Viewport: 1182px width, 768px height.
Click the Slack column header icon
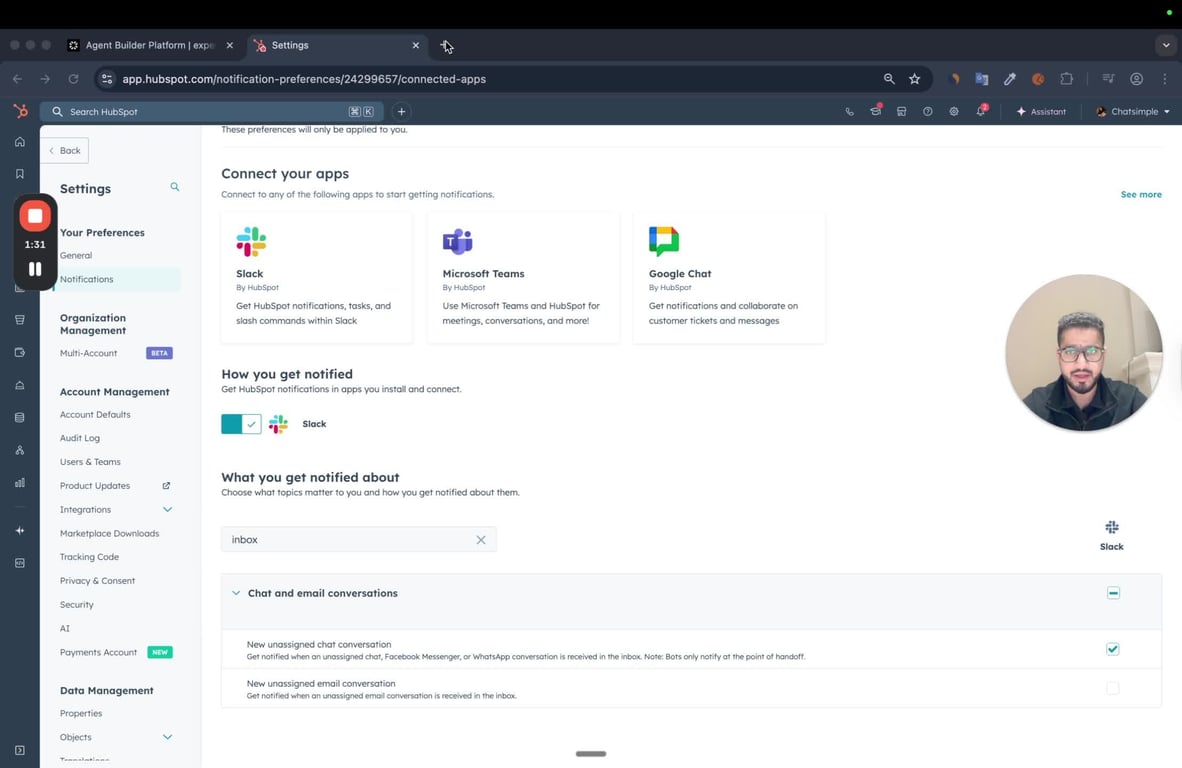[1112, 528]
